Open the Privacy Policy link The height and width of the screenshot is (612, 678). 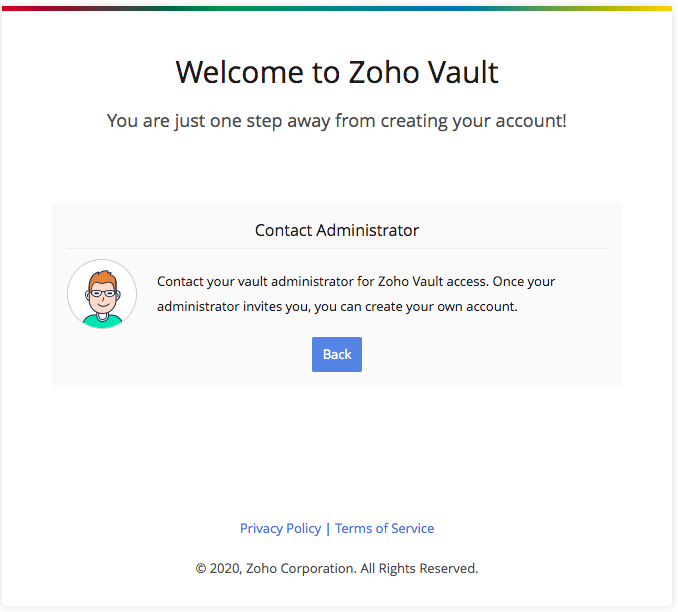pos(280,528)
